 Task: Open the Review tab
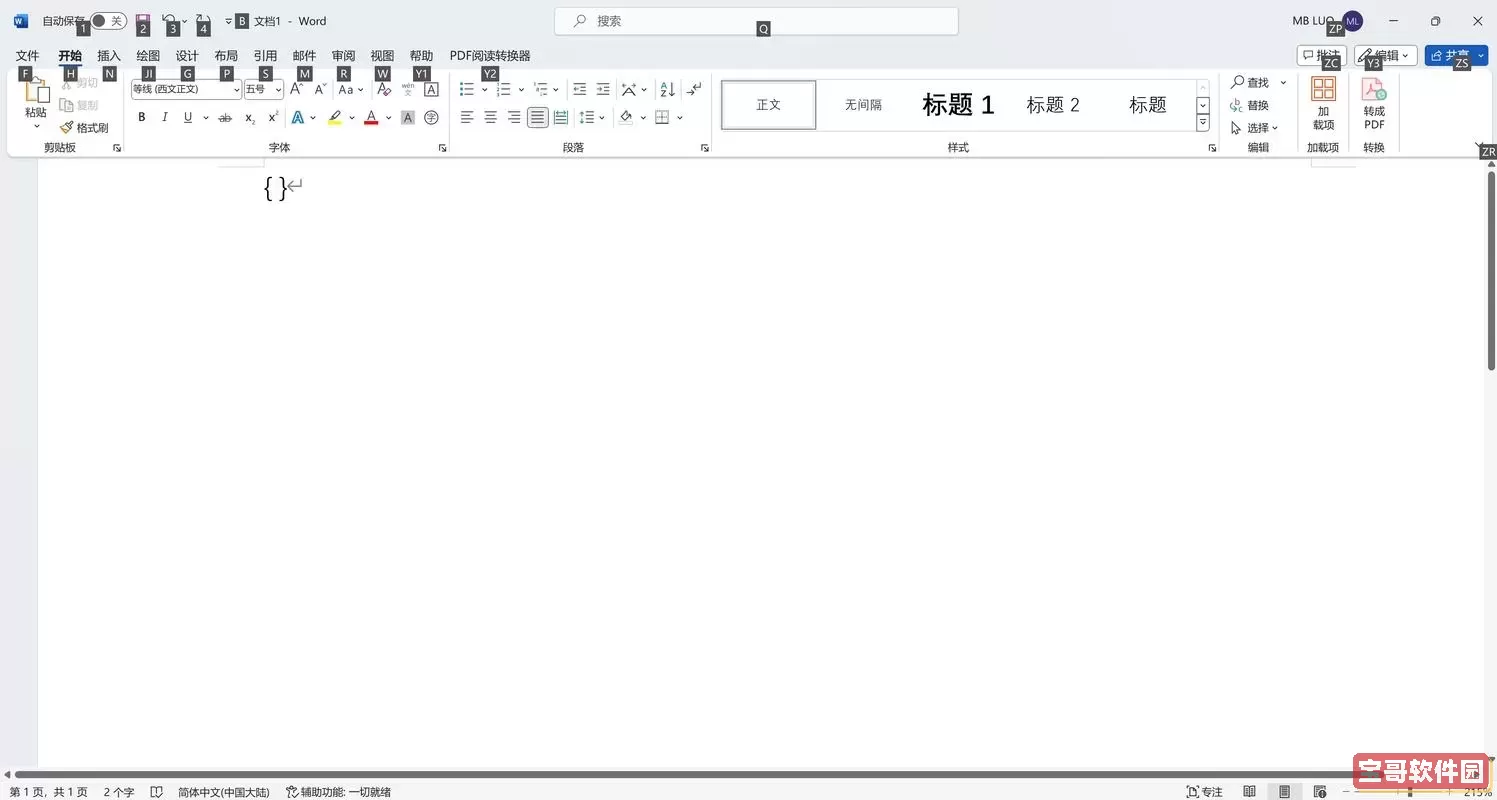point(343,56)
